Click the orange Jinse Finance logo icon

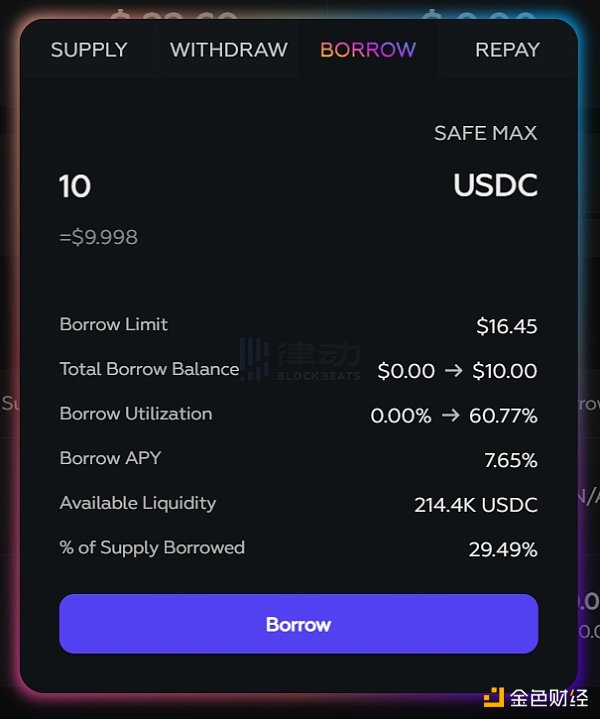(494, 697)
